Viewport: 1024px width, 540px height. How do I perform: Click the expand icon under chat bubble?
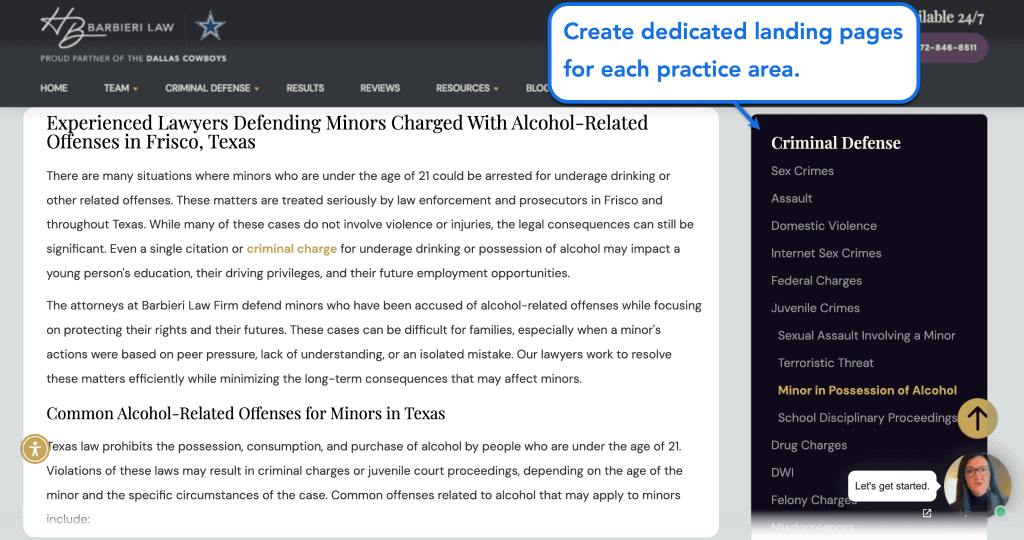coord(927,513)
